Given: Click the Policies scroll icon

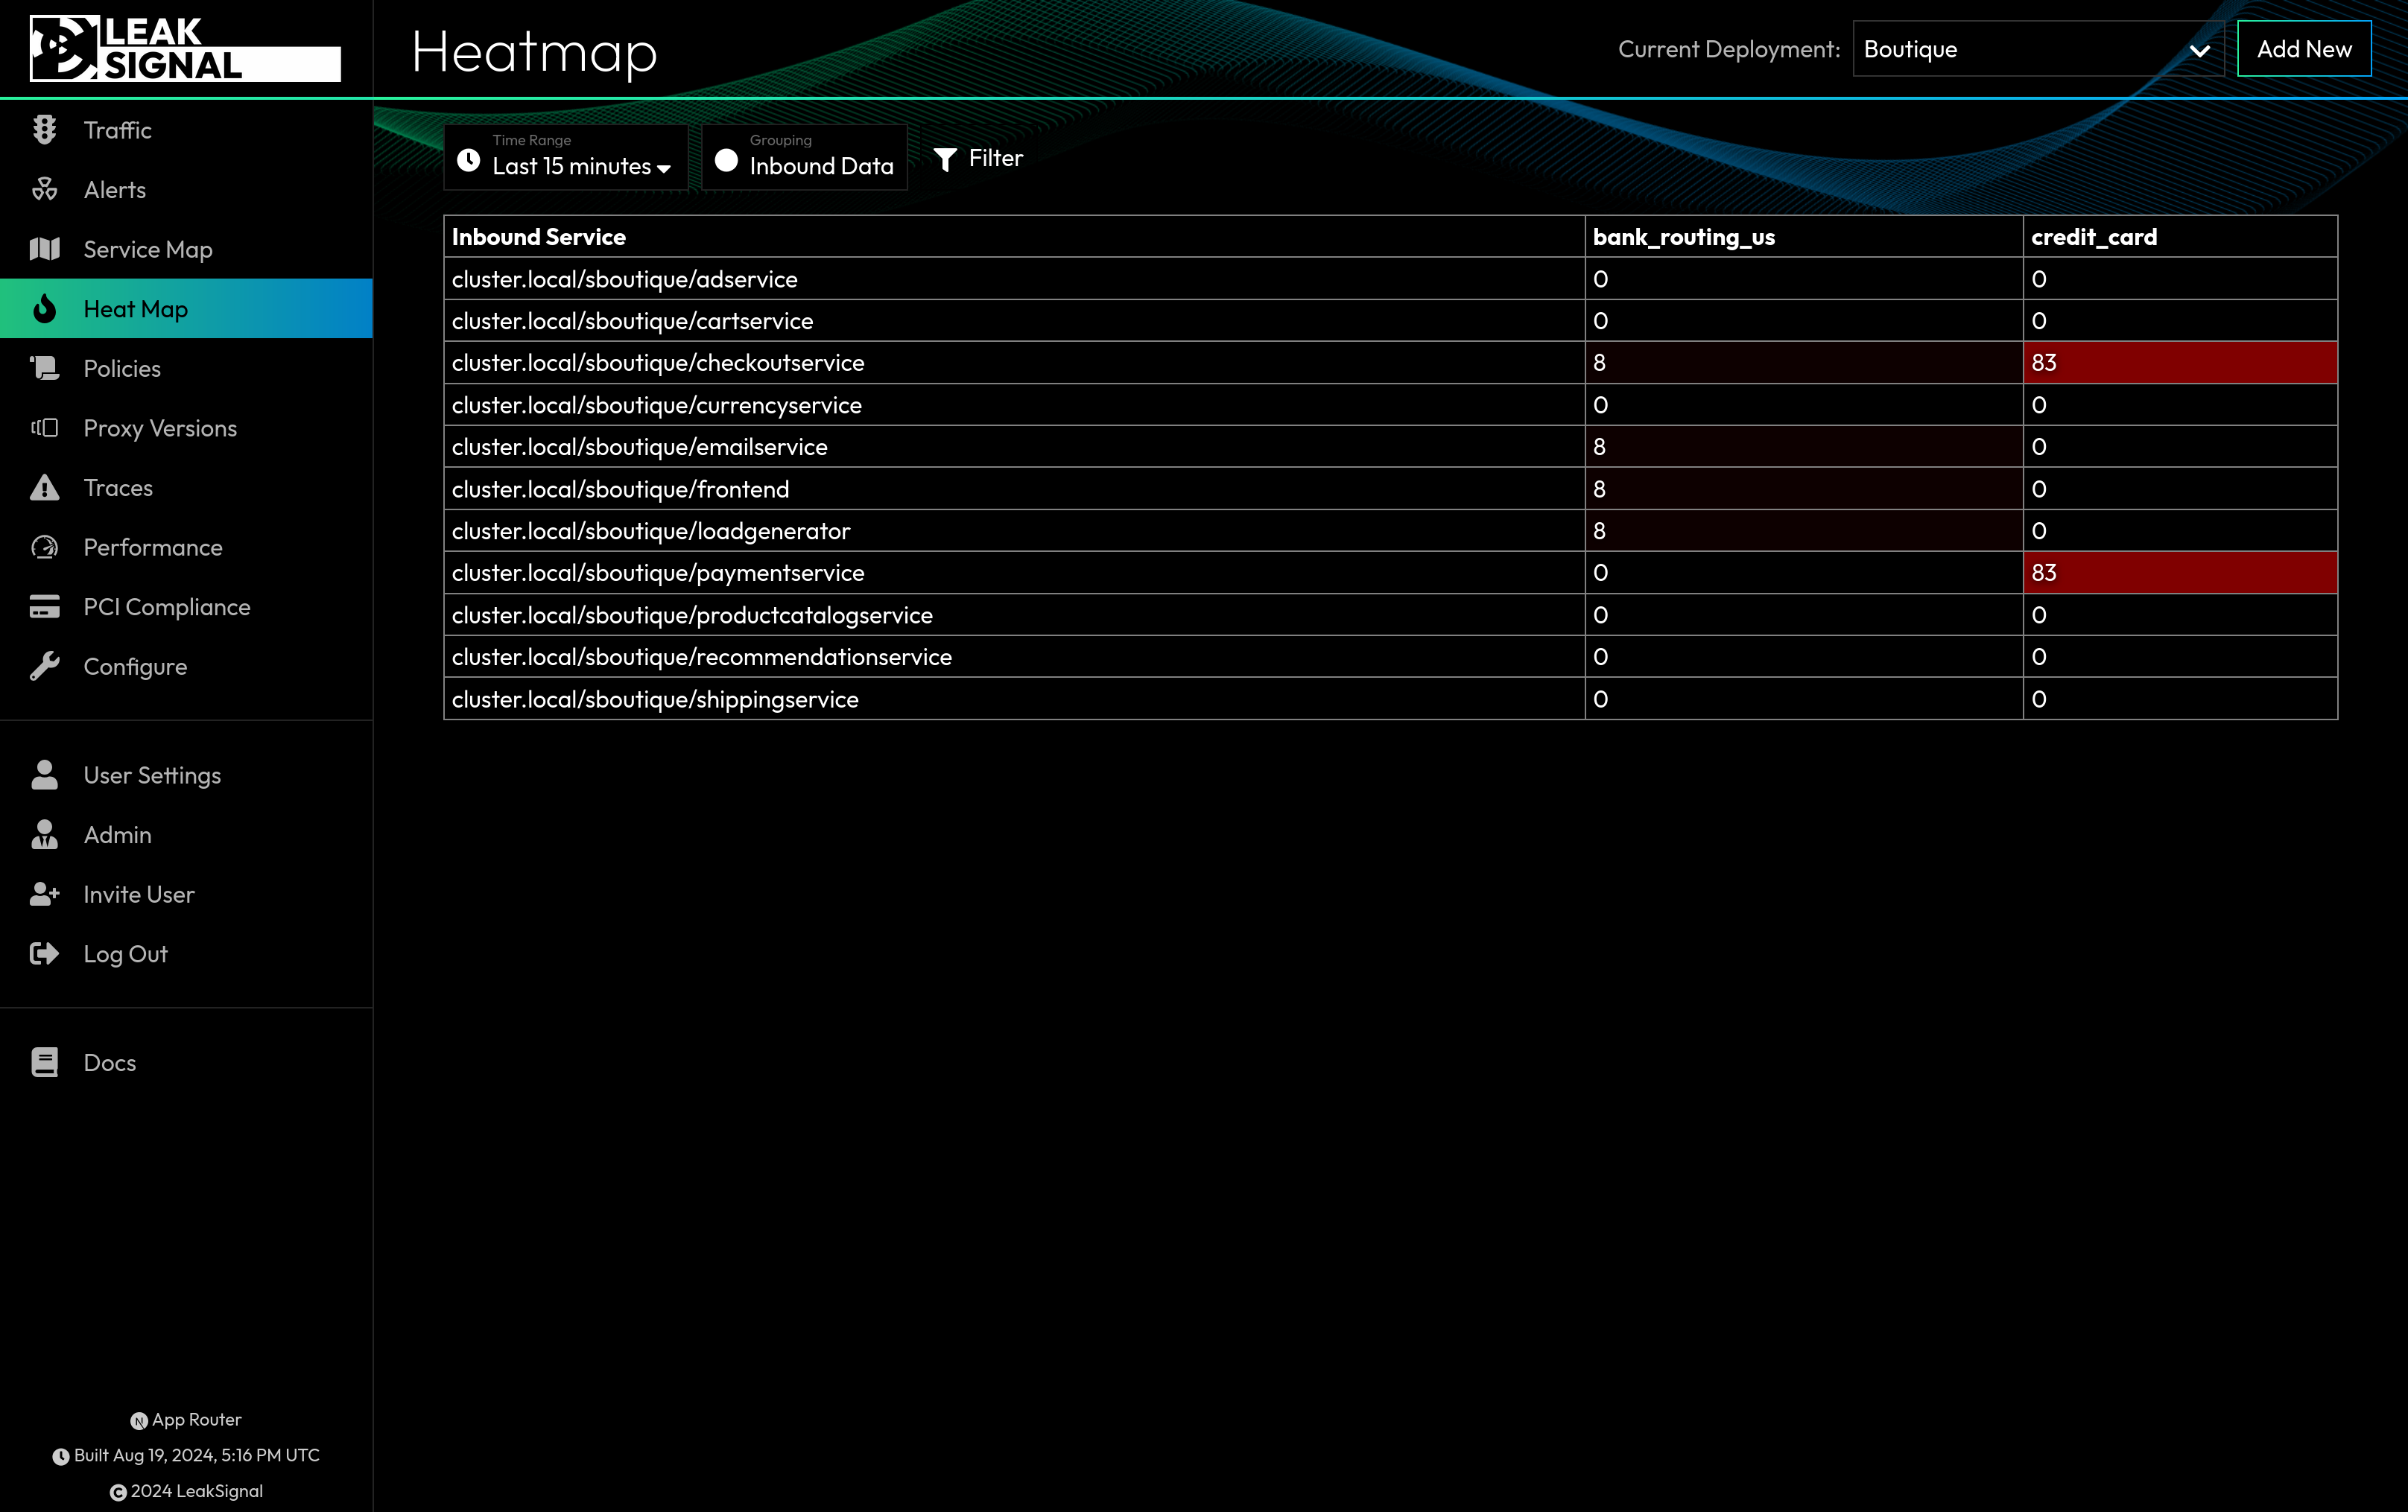Looking at the screenshot, I should [44, 368].
